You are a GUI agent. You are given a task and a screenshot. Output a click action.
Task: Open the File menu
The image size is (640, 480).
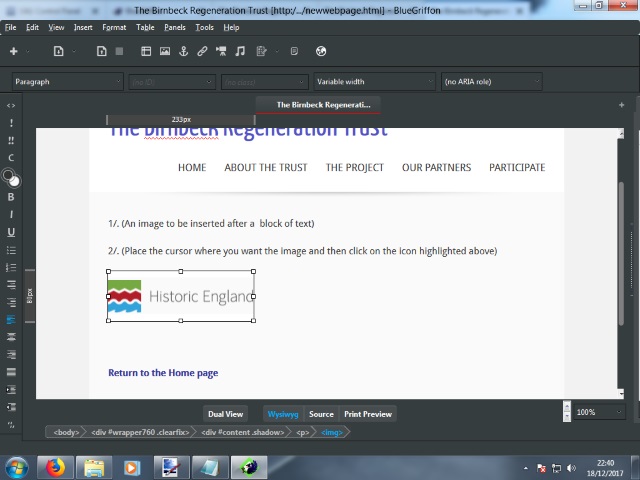coord(11,27)
